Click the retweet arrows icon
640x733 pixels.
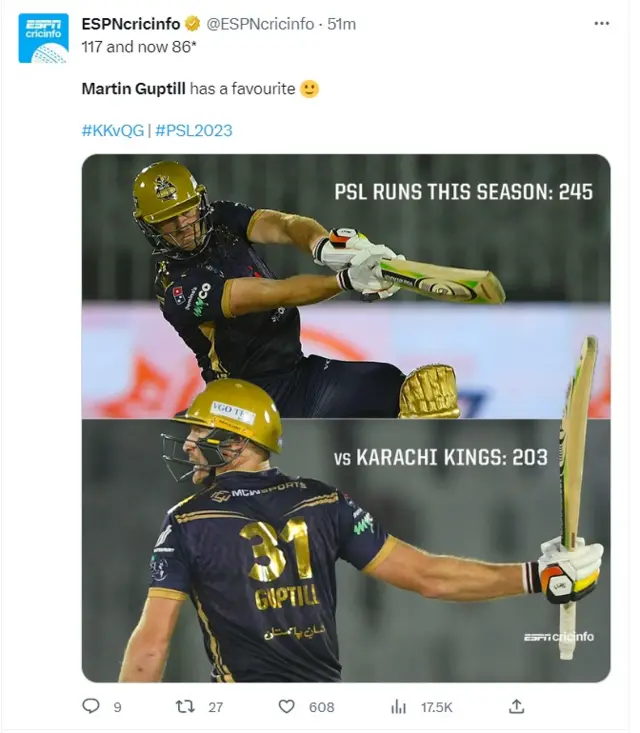[x=185, y=706]
